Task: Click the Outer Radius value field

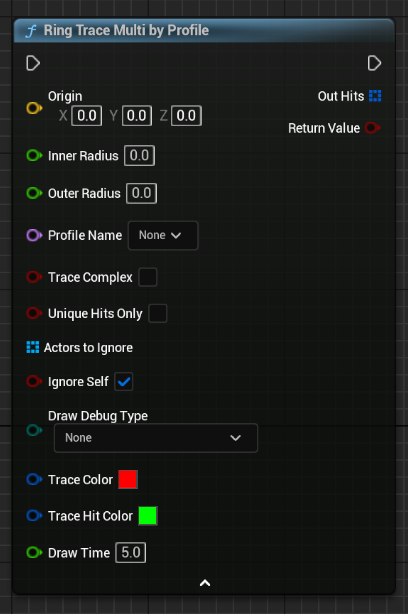Action: pyautogui.click(x=141, y=193)
